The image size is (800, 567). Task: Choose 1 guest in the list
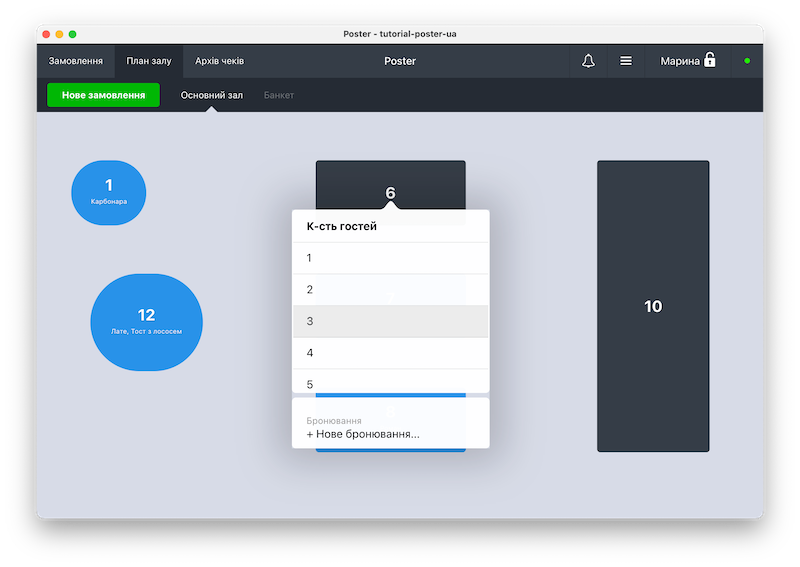tap(390, 258)
